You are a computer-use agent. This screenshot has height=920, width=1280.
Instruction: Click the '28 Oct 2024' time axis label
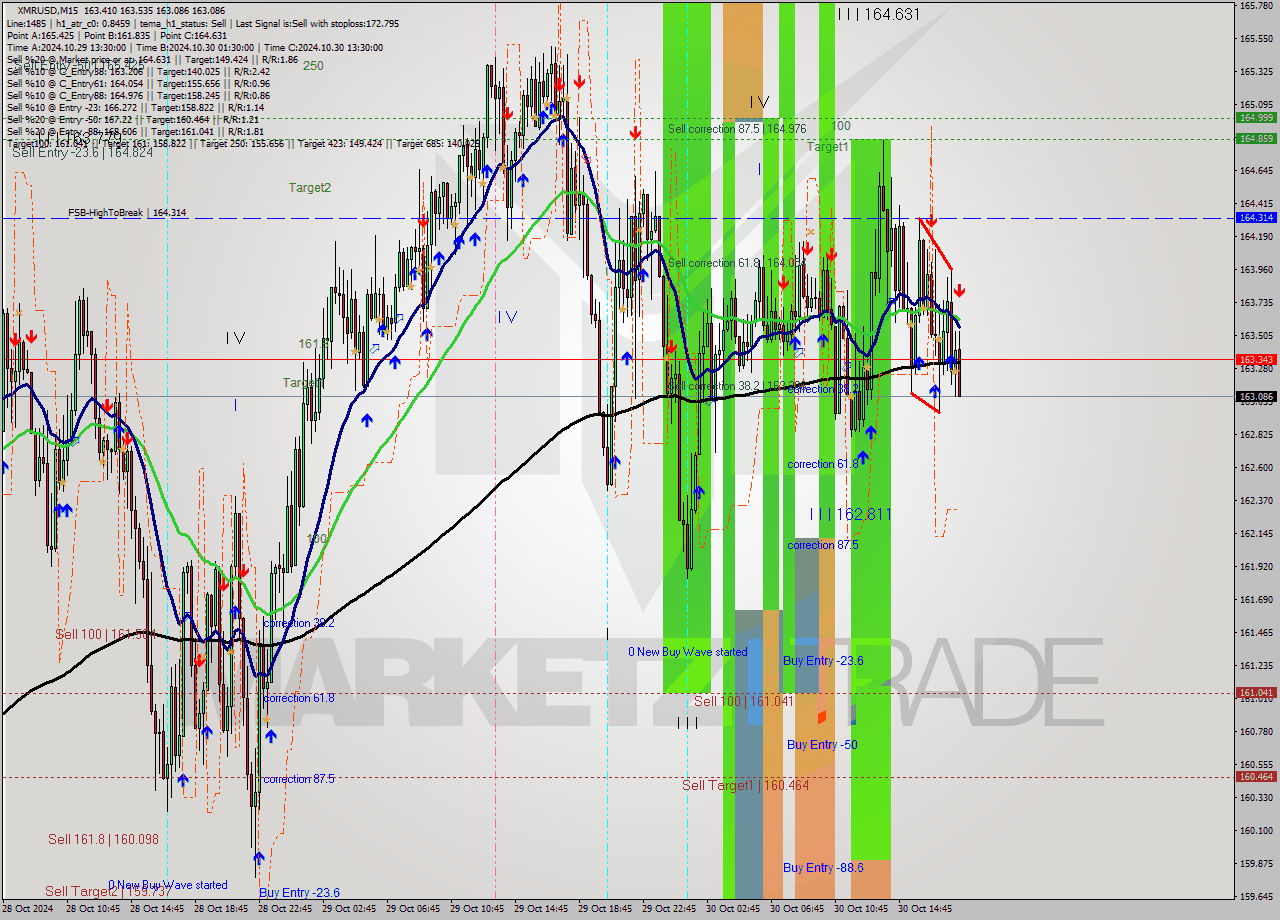pyautogui.click(x=29, y=909)
